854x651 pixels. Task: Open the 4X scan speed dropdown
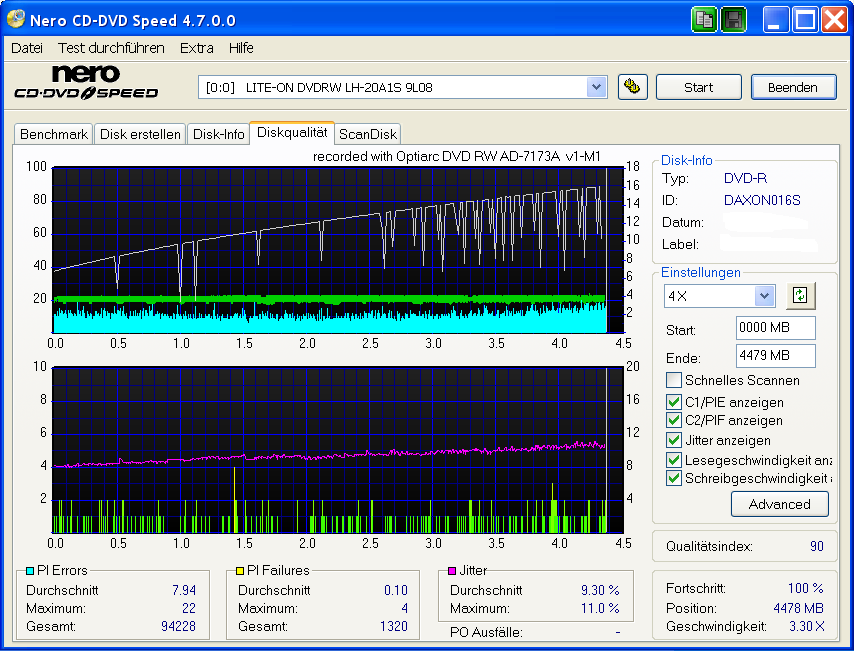pos(764,295)
